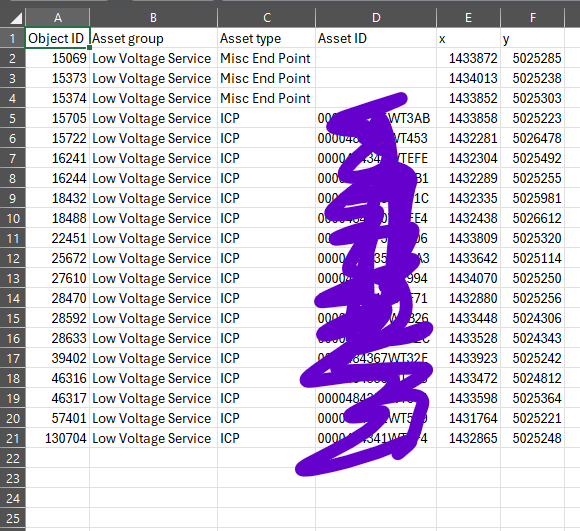Select y value 5025492
580x531 pixels.
click(x=533, y=158)
